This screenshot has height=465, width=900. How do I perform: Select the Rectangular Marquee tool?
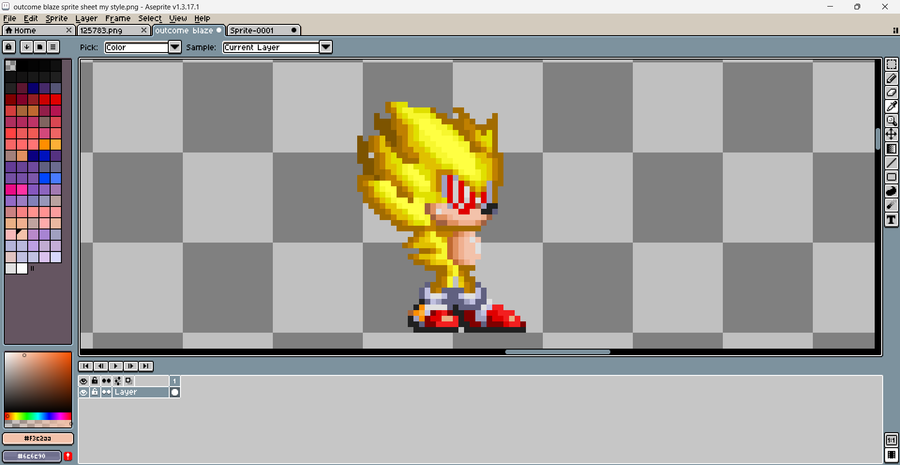891,64
